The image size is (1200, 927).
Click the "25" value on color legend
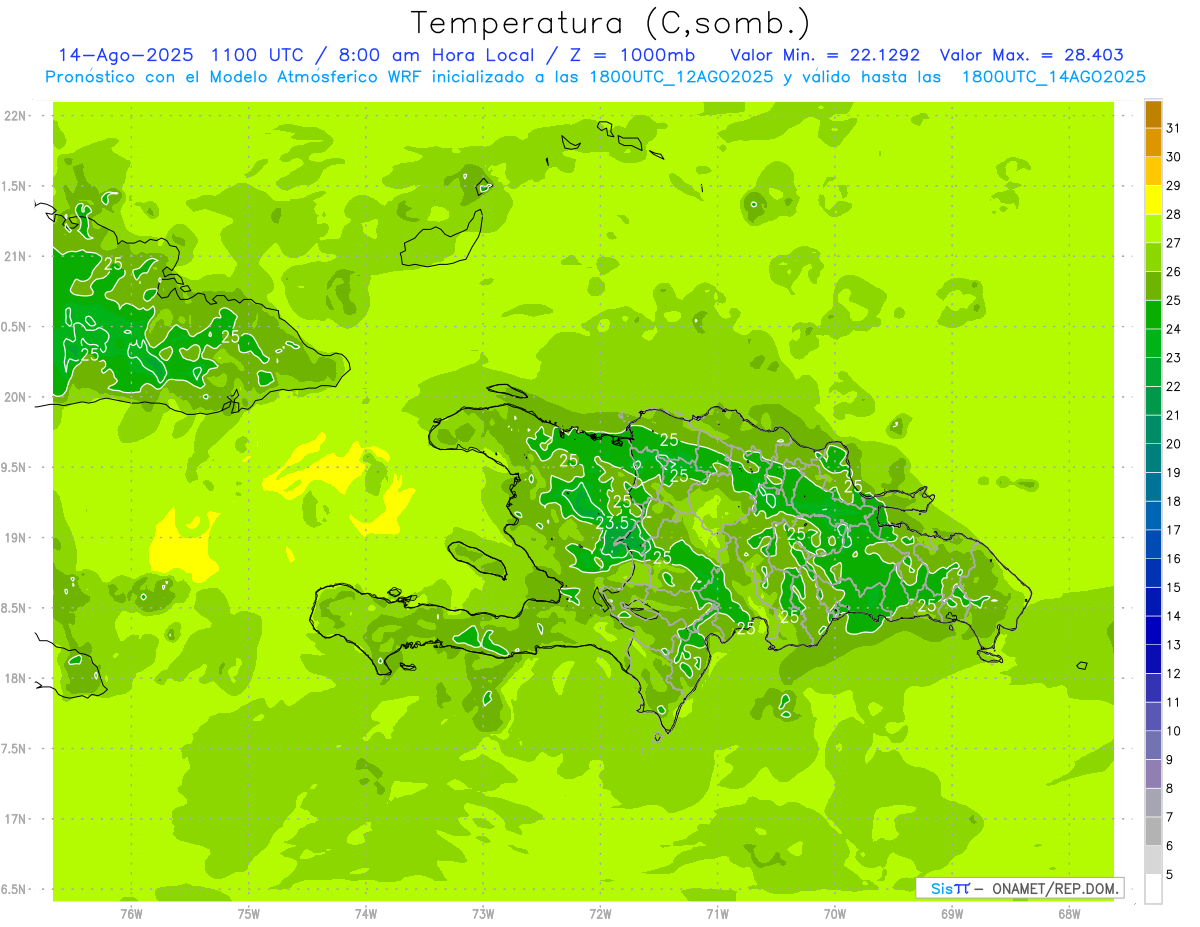tap(1174, 300)
